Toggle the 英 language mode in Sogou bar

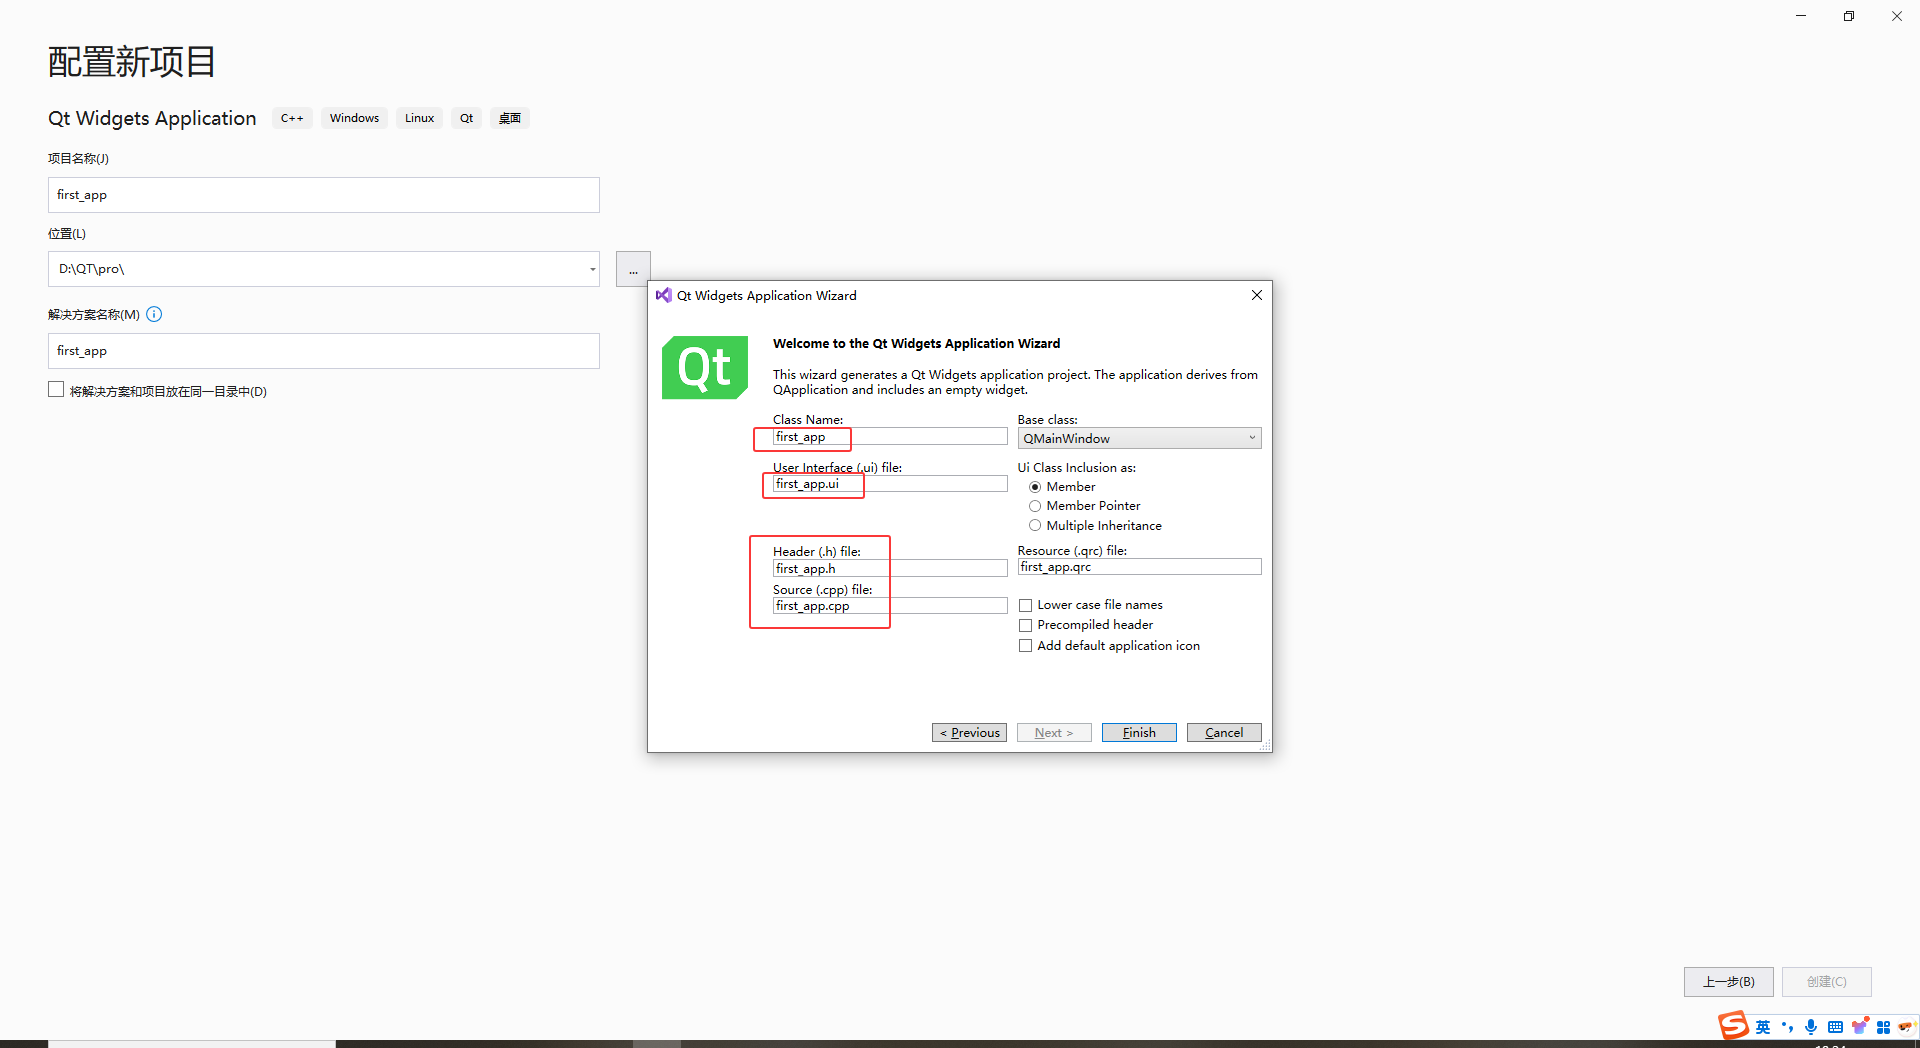[x=1763, y=1027]
